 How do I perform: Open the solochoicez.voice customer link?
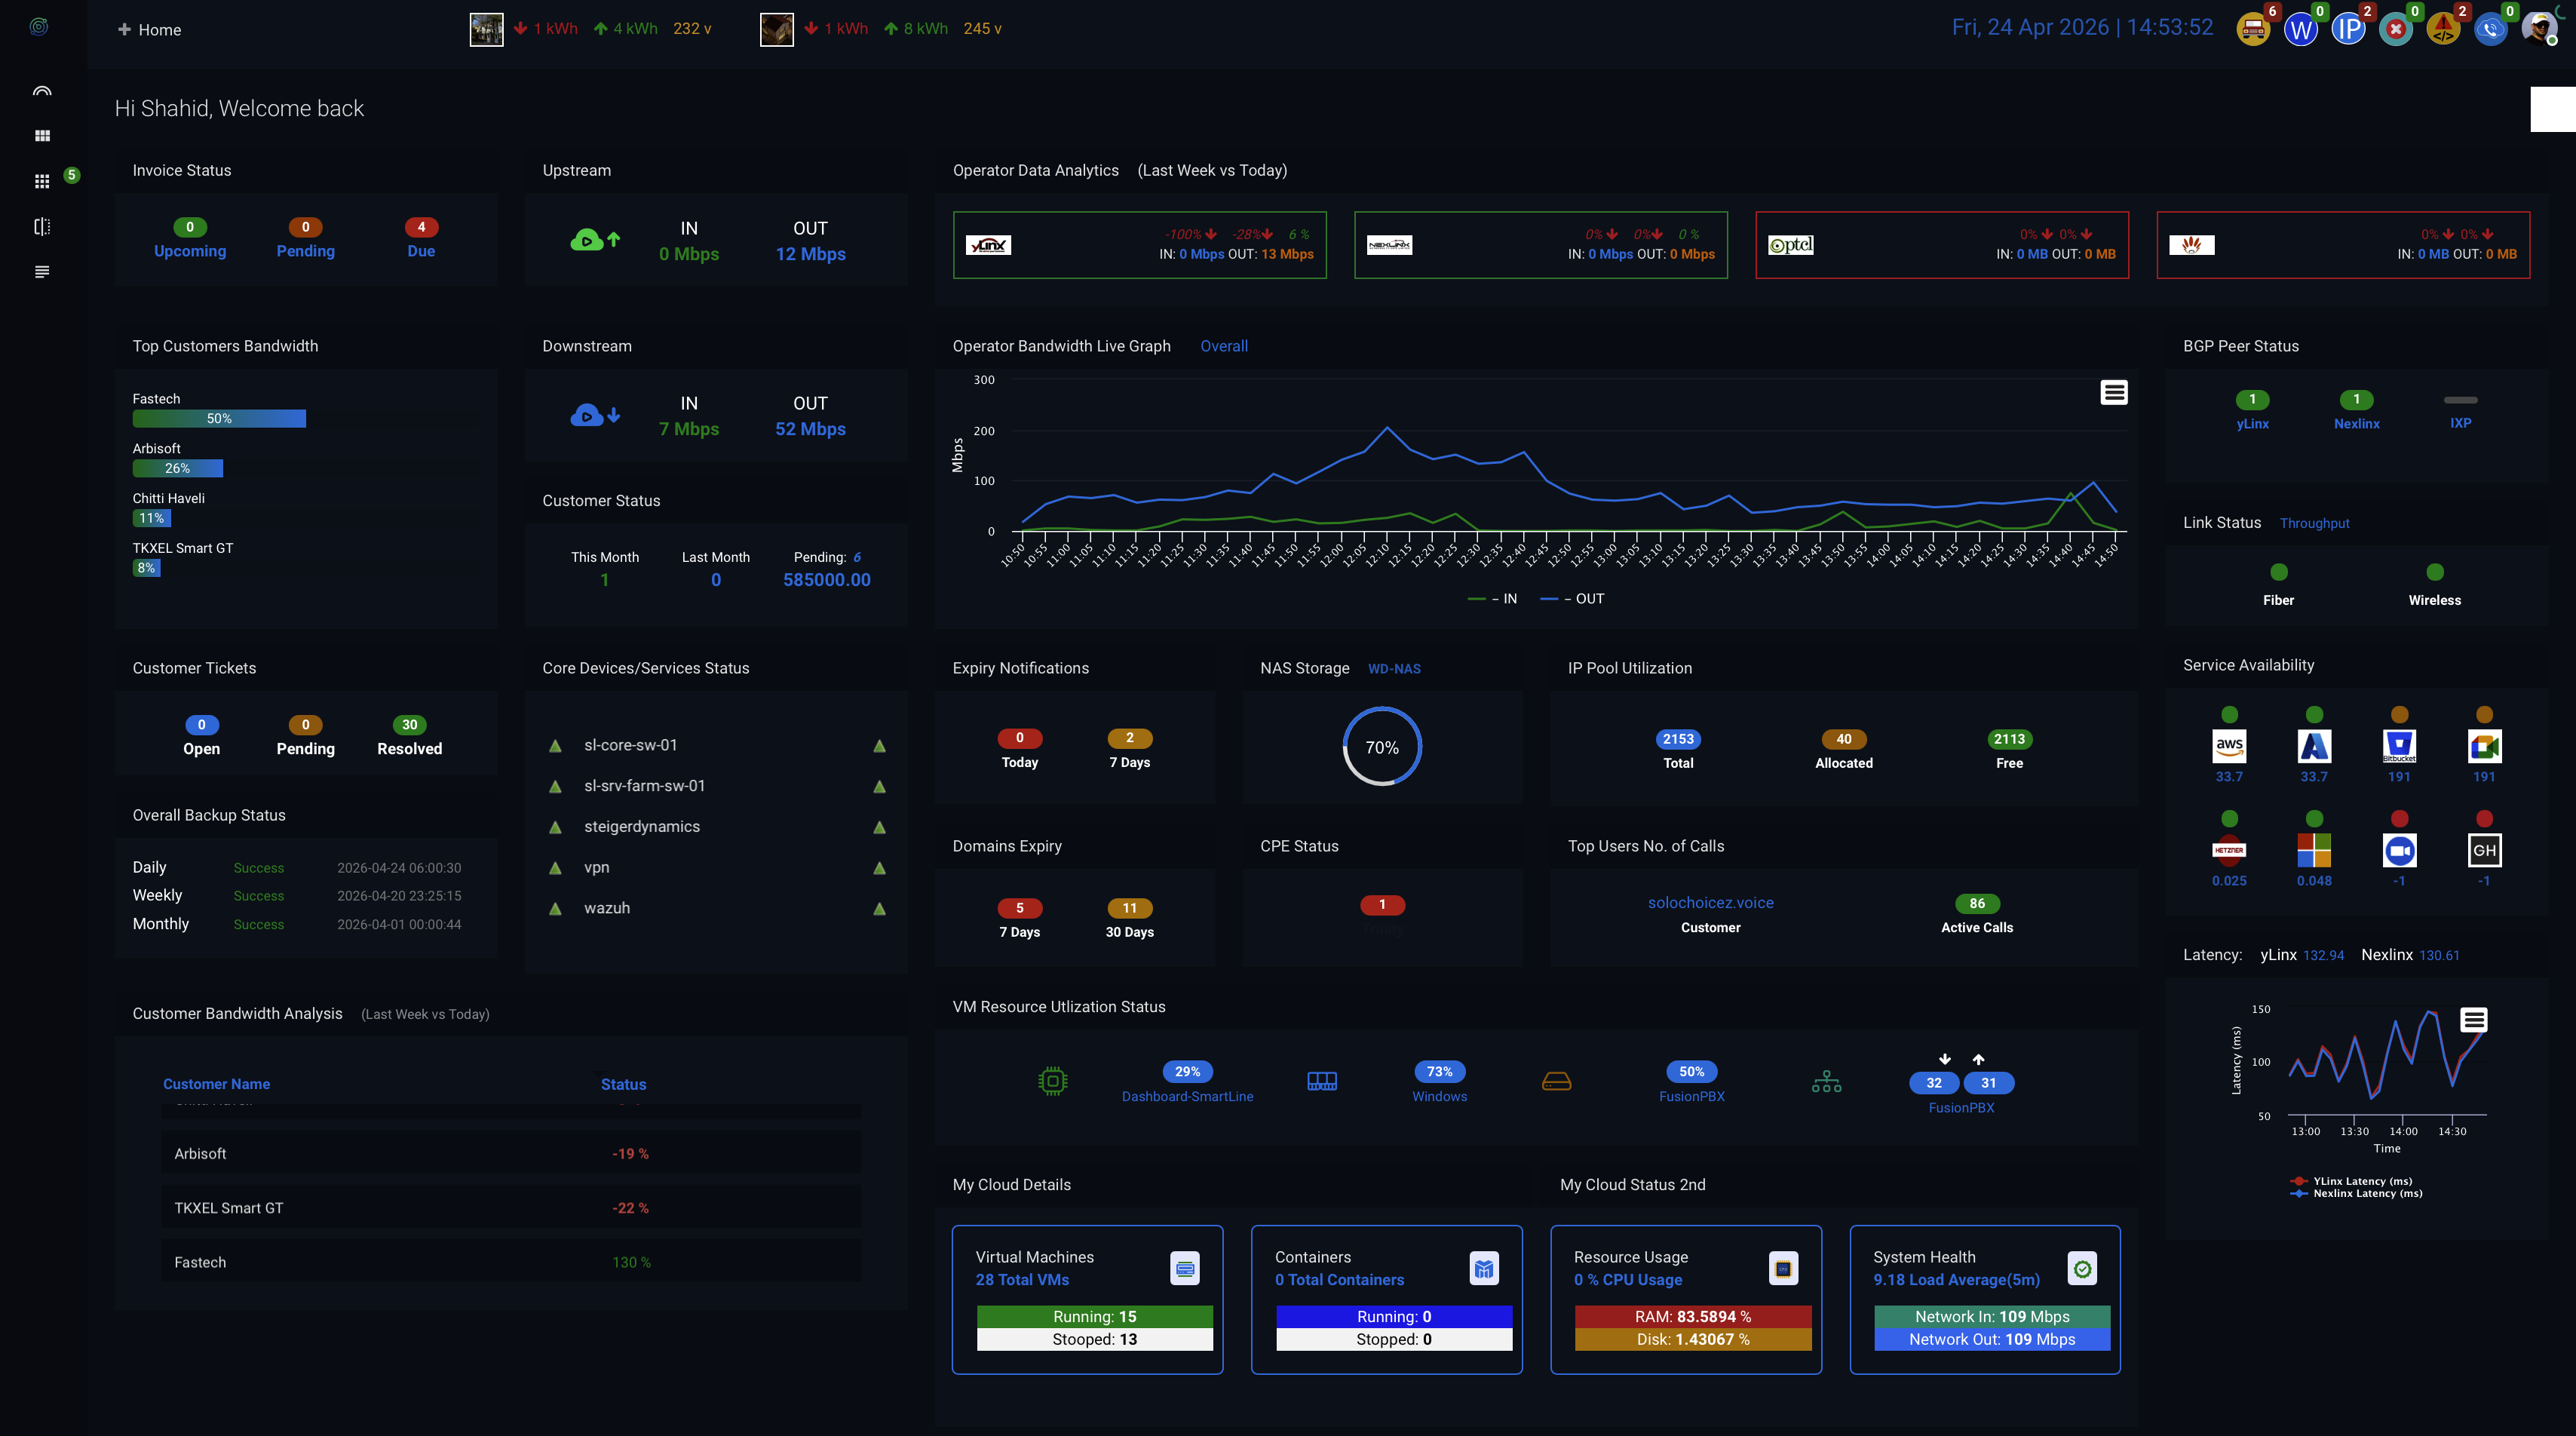pyautogui.click(x=1710, y=903)
